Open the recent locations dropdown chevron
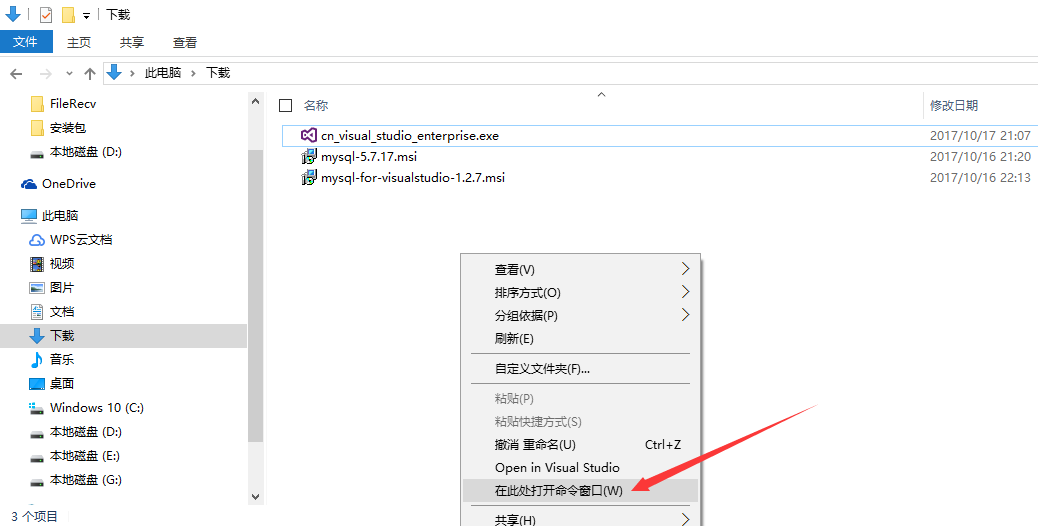Screen dimensions: 1038x526 tap(70, 73)
